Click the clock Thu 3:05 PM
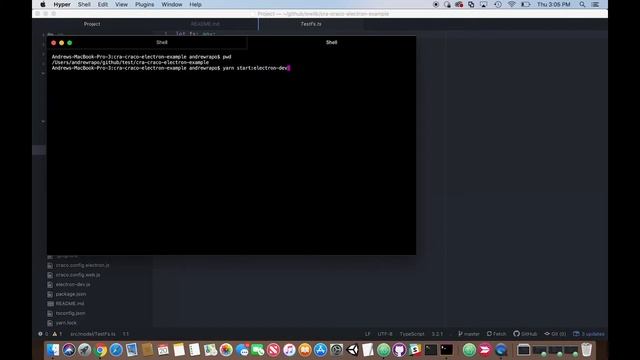This screenshot has height=360, width=640. click(553, 4)
